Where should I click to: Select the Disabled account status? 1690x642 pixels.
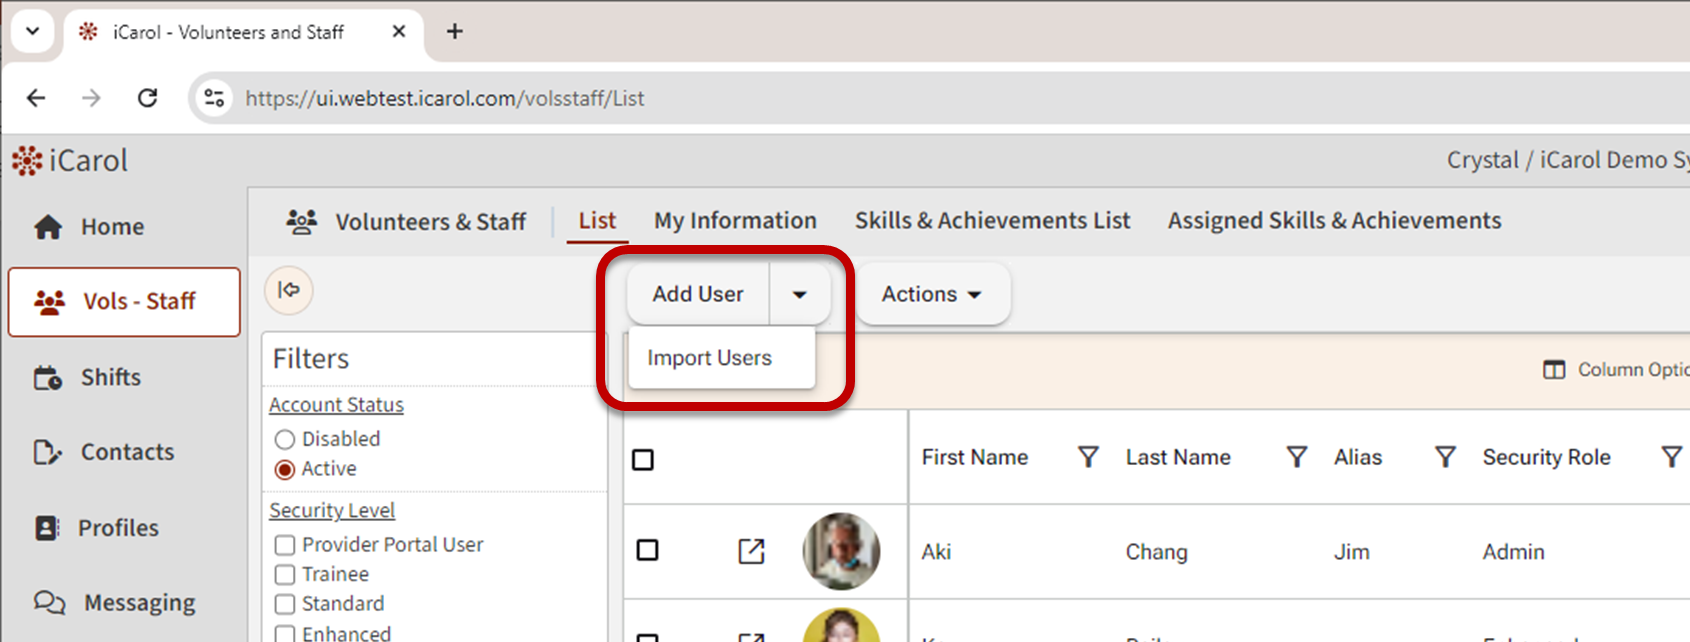pos(285,439)
